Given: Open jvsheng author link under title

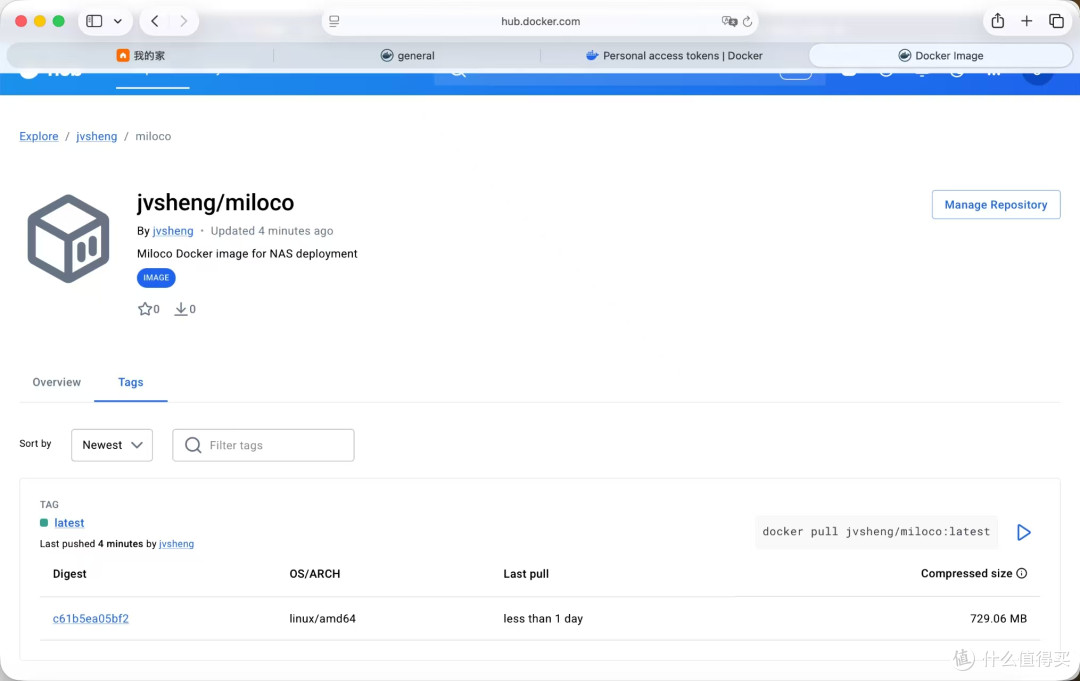Looking at the screenshot, I should (x=173, y=231).
